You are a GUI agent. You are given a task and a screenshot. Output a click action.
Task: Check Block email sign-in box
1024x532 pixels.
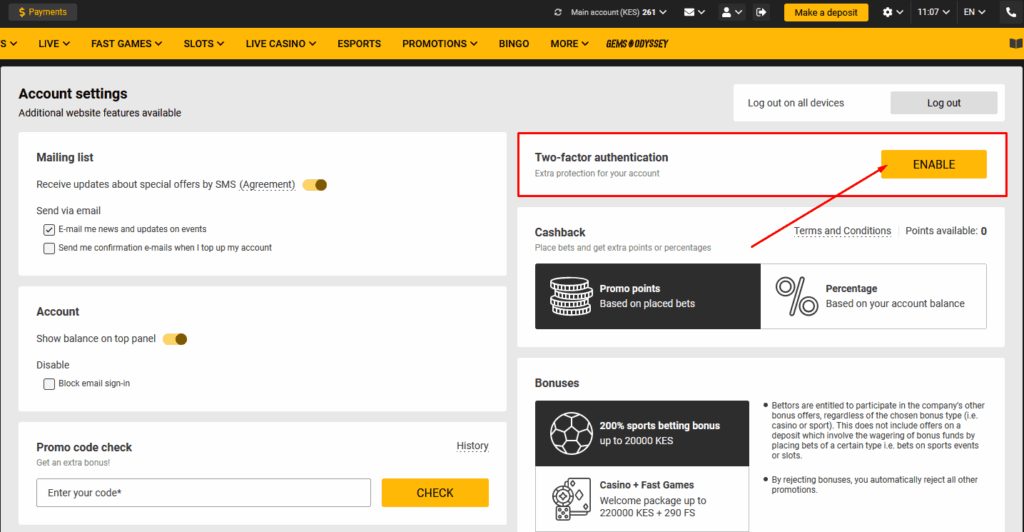[x=49, y=383]
